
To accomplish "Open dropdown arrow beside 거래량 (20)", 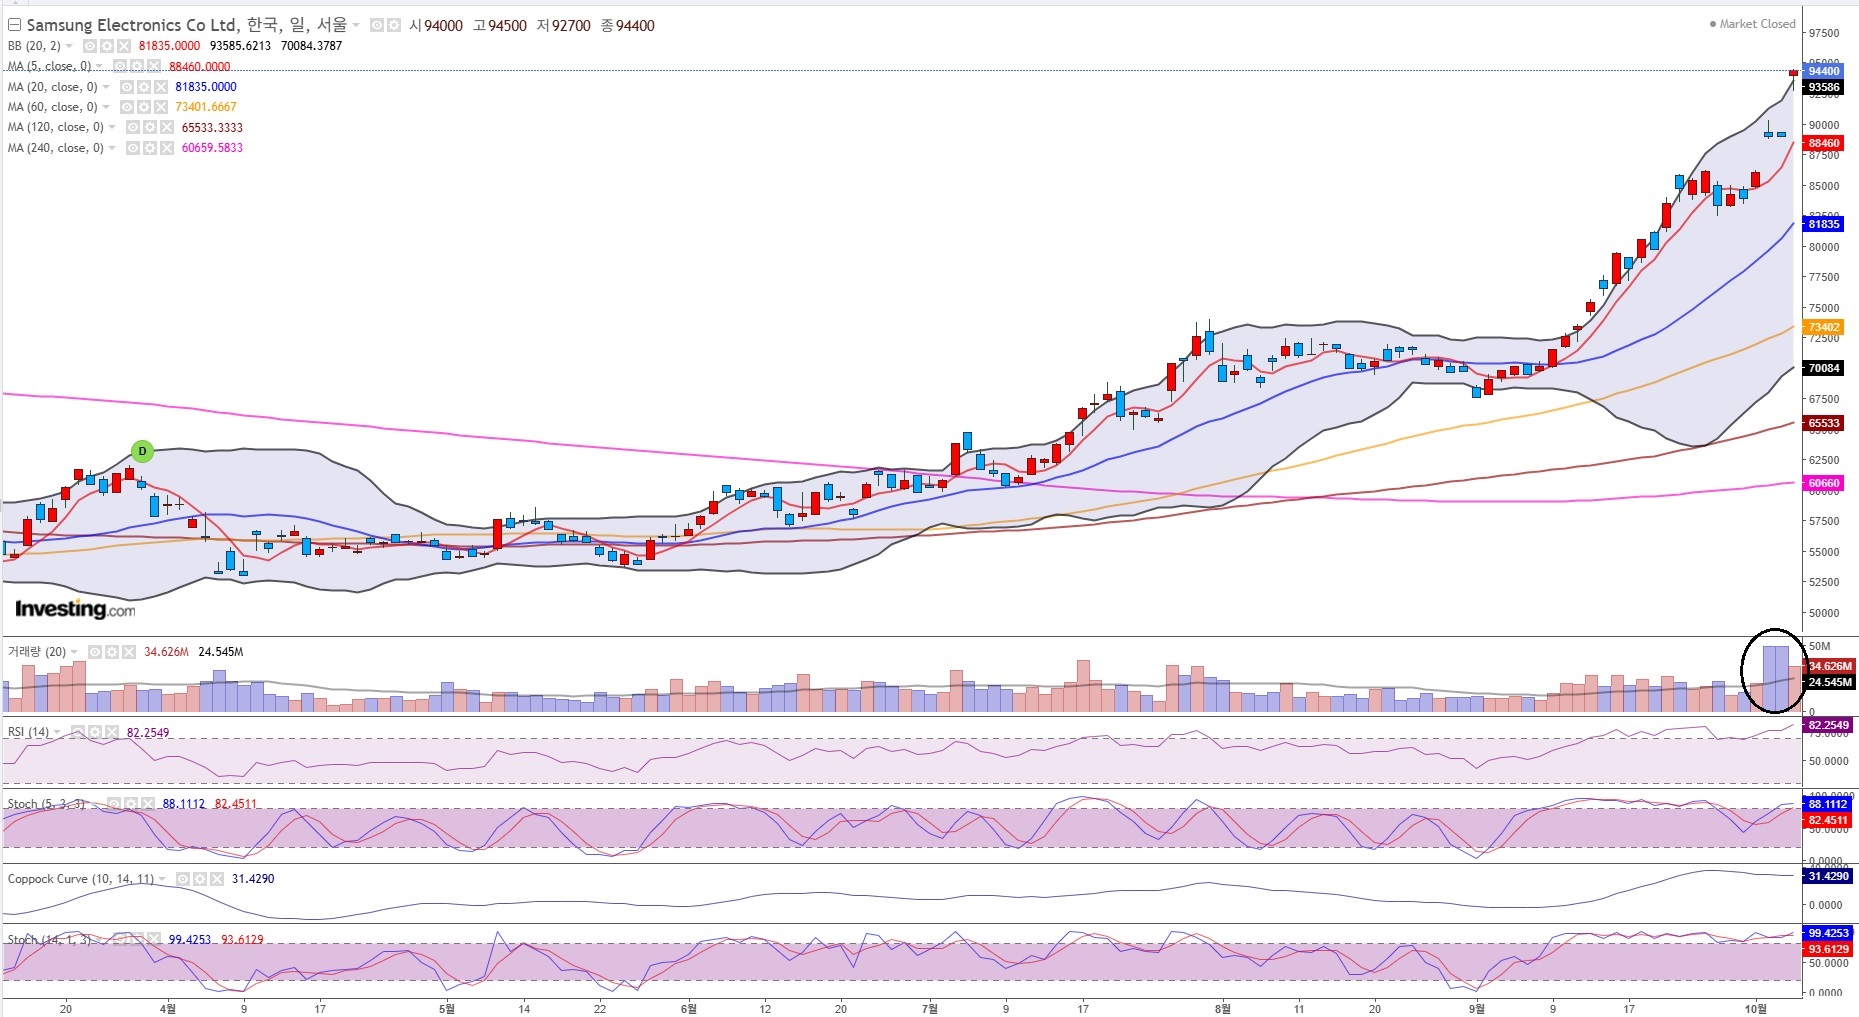I will [x=75, y=652].
